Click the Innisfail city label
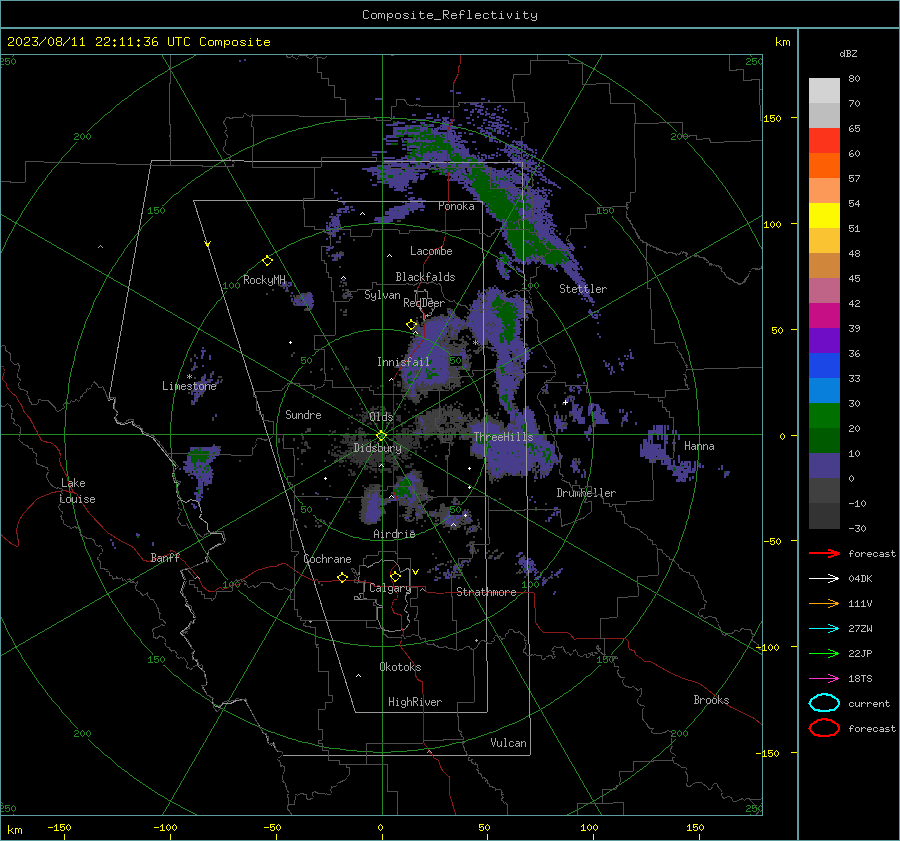This screenshot has width=900, height=841. [403, 362]
